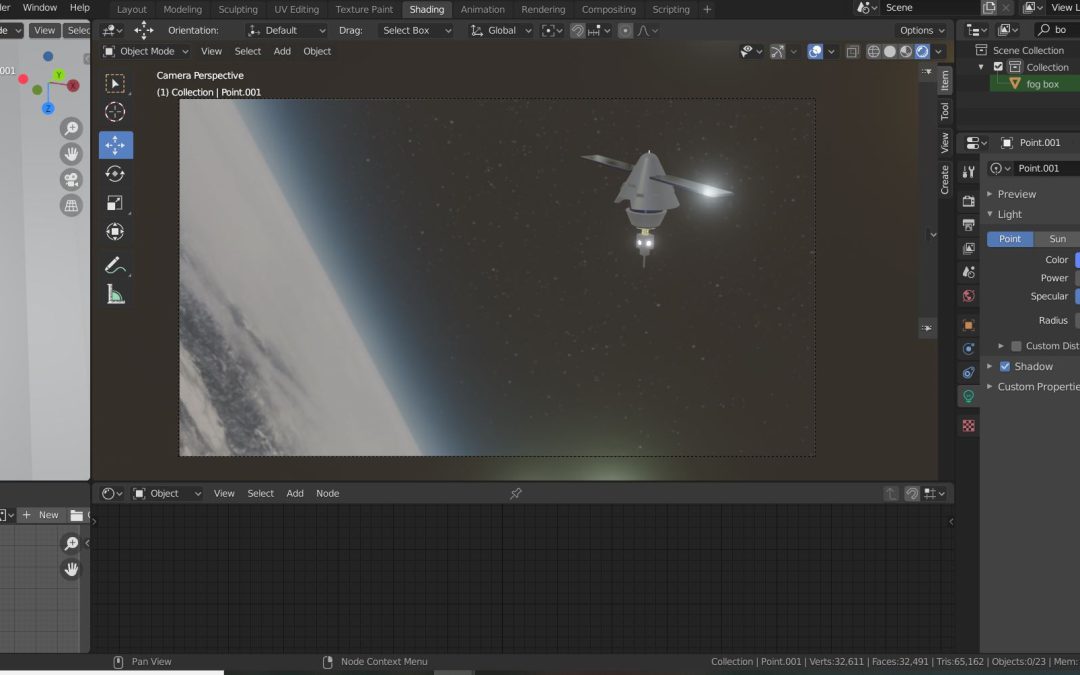1080x675 pixels.
Task: Open the View Layer properties tab
Action: coord(968,248)
